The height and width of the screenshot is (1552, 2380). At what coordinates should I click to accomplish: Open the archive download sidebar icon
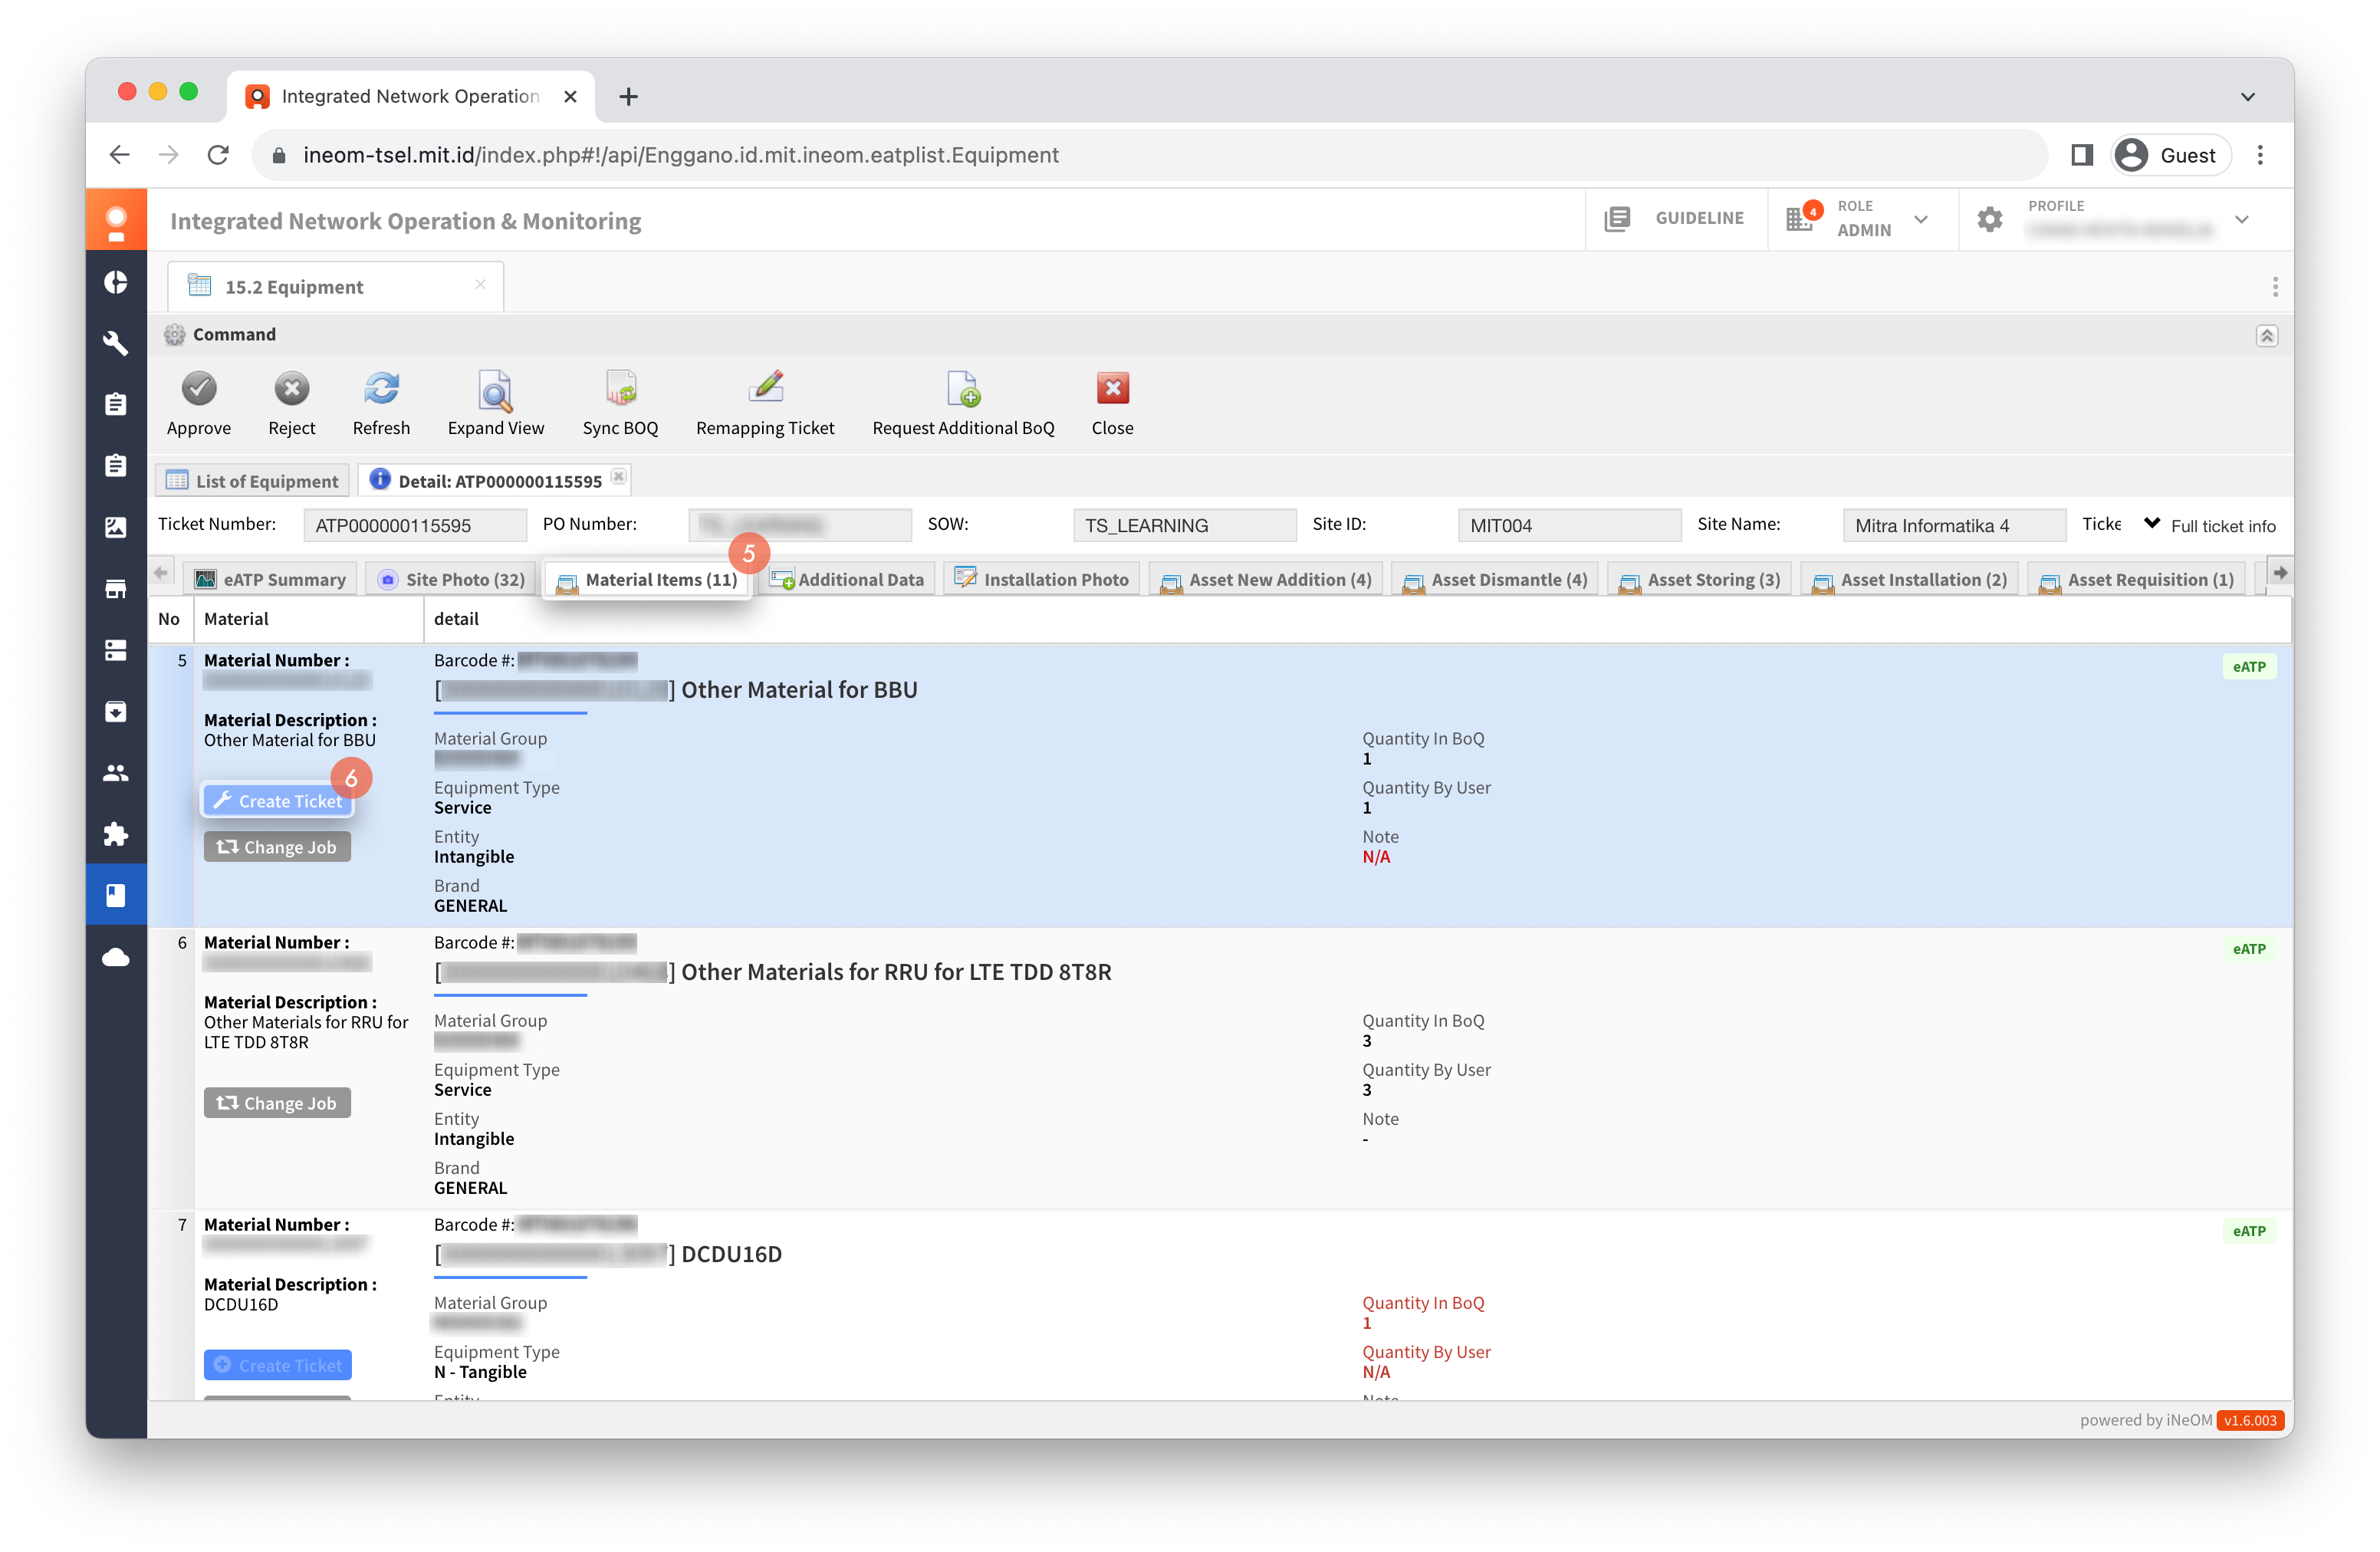coord(116,711)
